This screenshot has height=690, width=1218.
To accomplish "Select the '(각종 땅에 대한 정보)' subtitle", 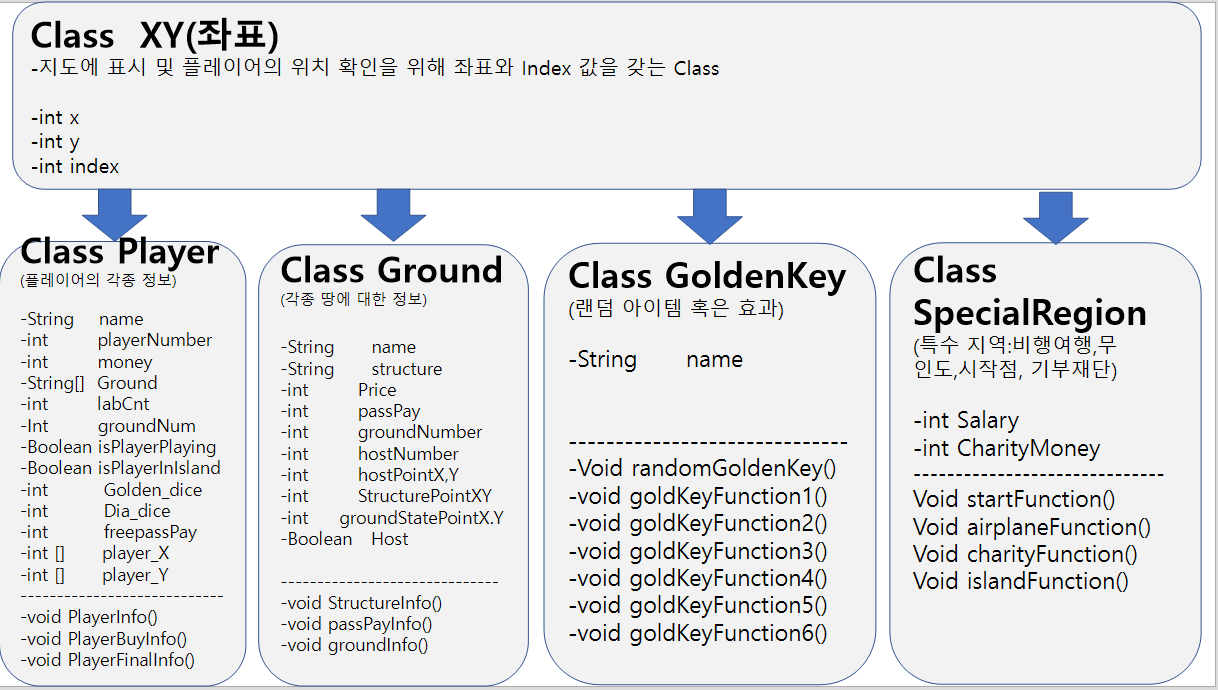I will [354, 299].
